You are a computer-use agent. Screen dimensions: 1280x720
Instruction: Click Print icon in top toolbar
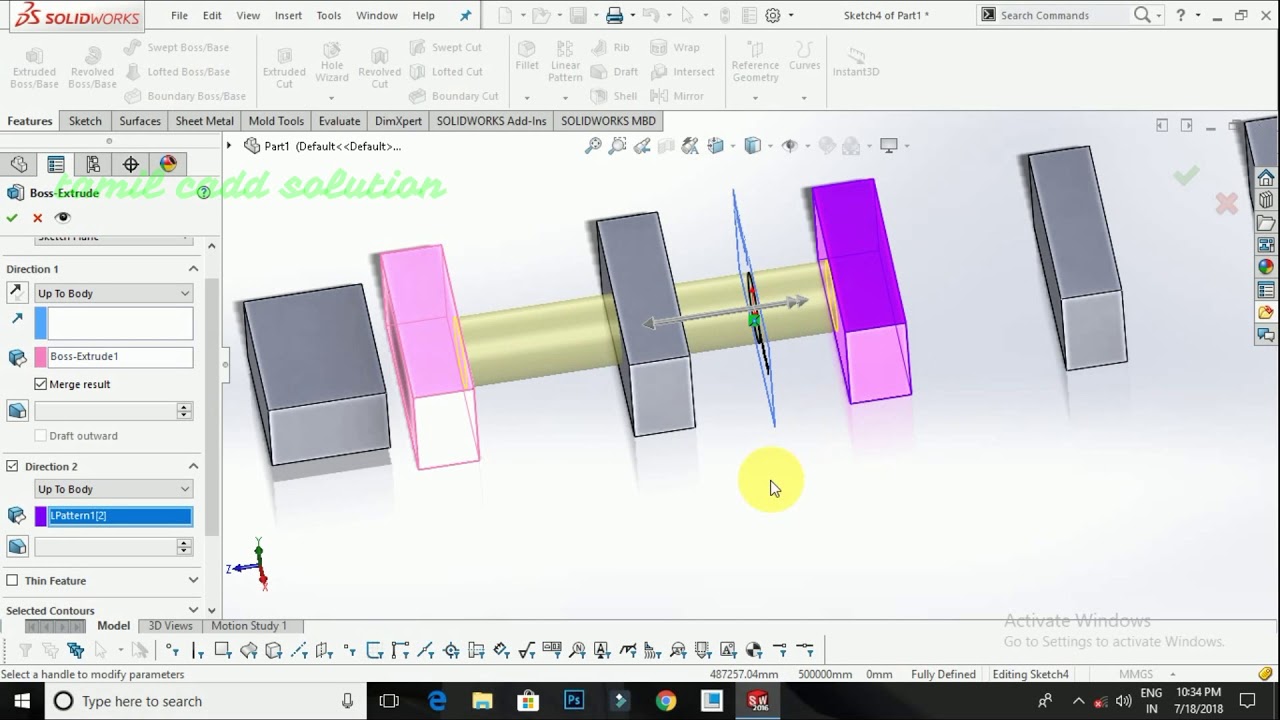click(615, 15)
